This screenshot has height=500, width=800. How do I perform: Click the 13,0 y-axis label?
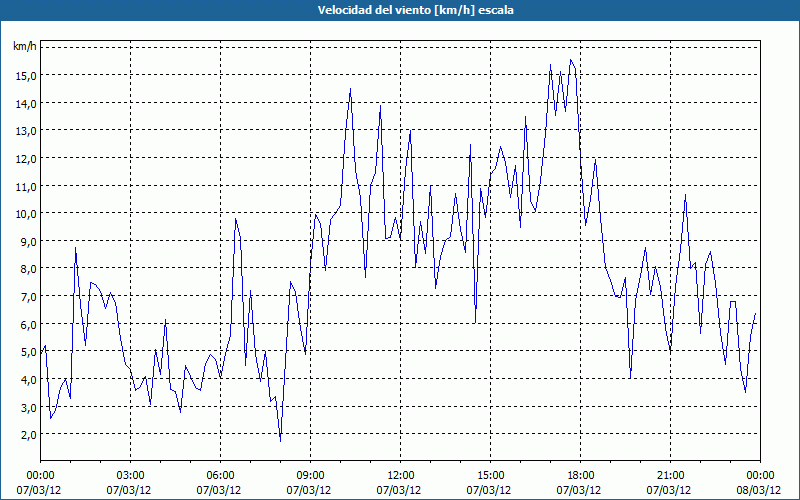click(26, 132)
